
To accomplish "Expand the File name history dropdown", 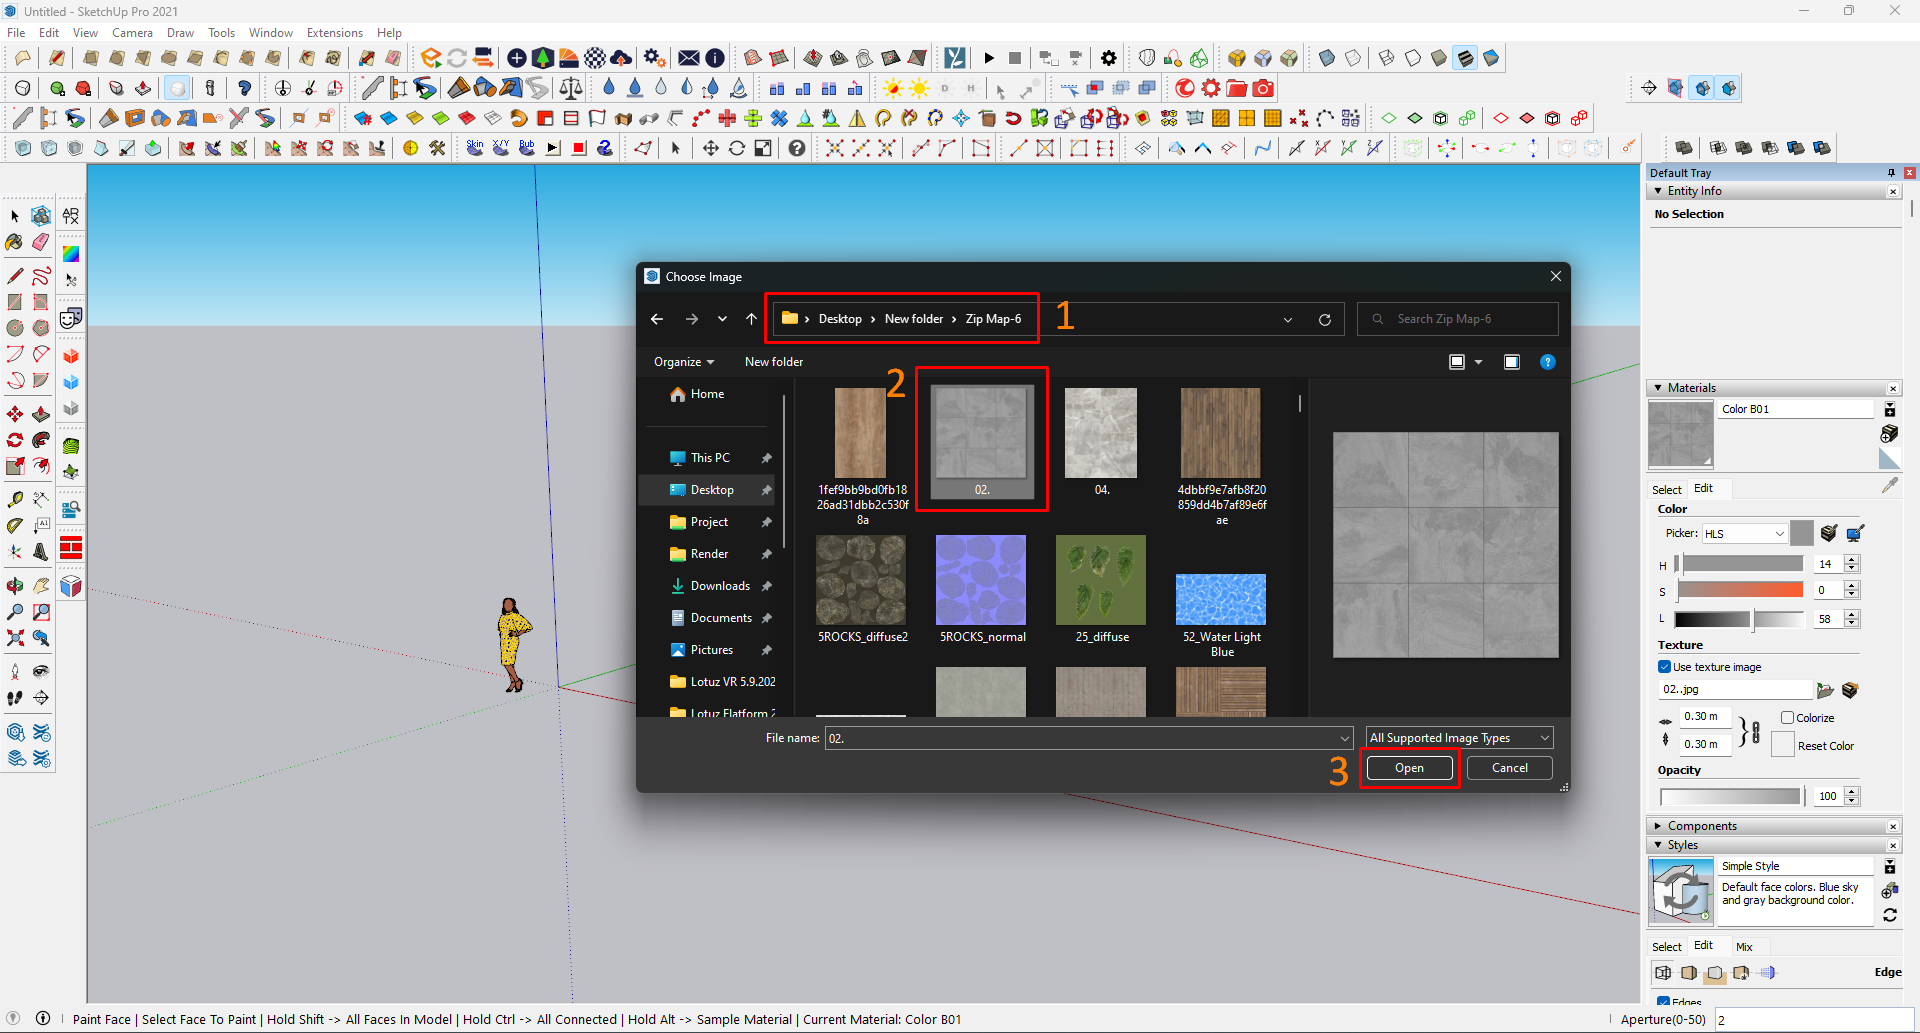I will click(1344, 738).
